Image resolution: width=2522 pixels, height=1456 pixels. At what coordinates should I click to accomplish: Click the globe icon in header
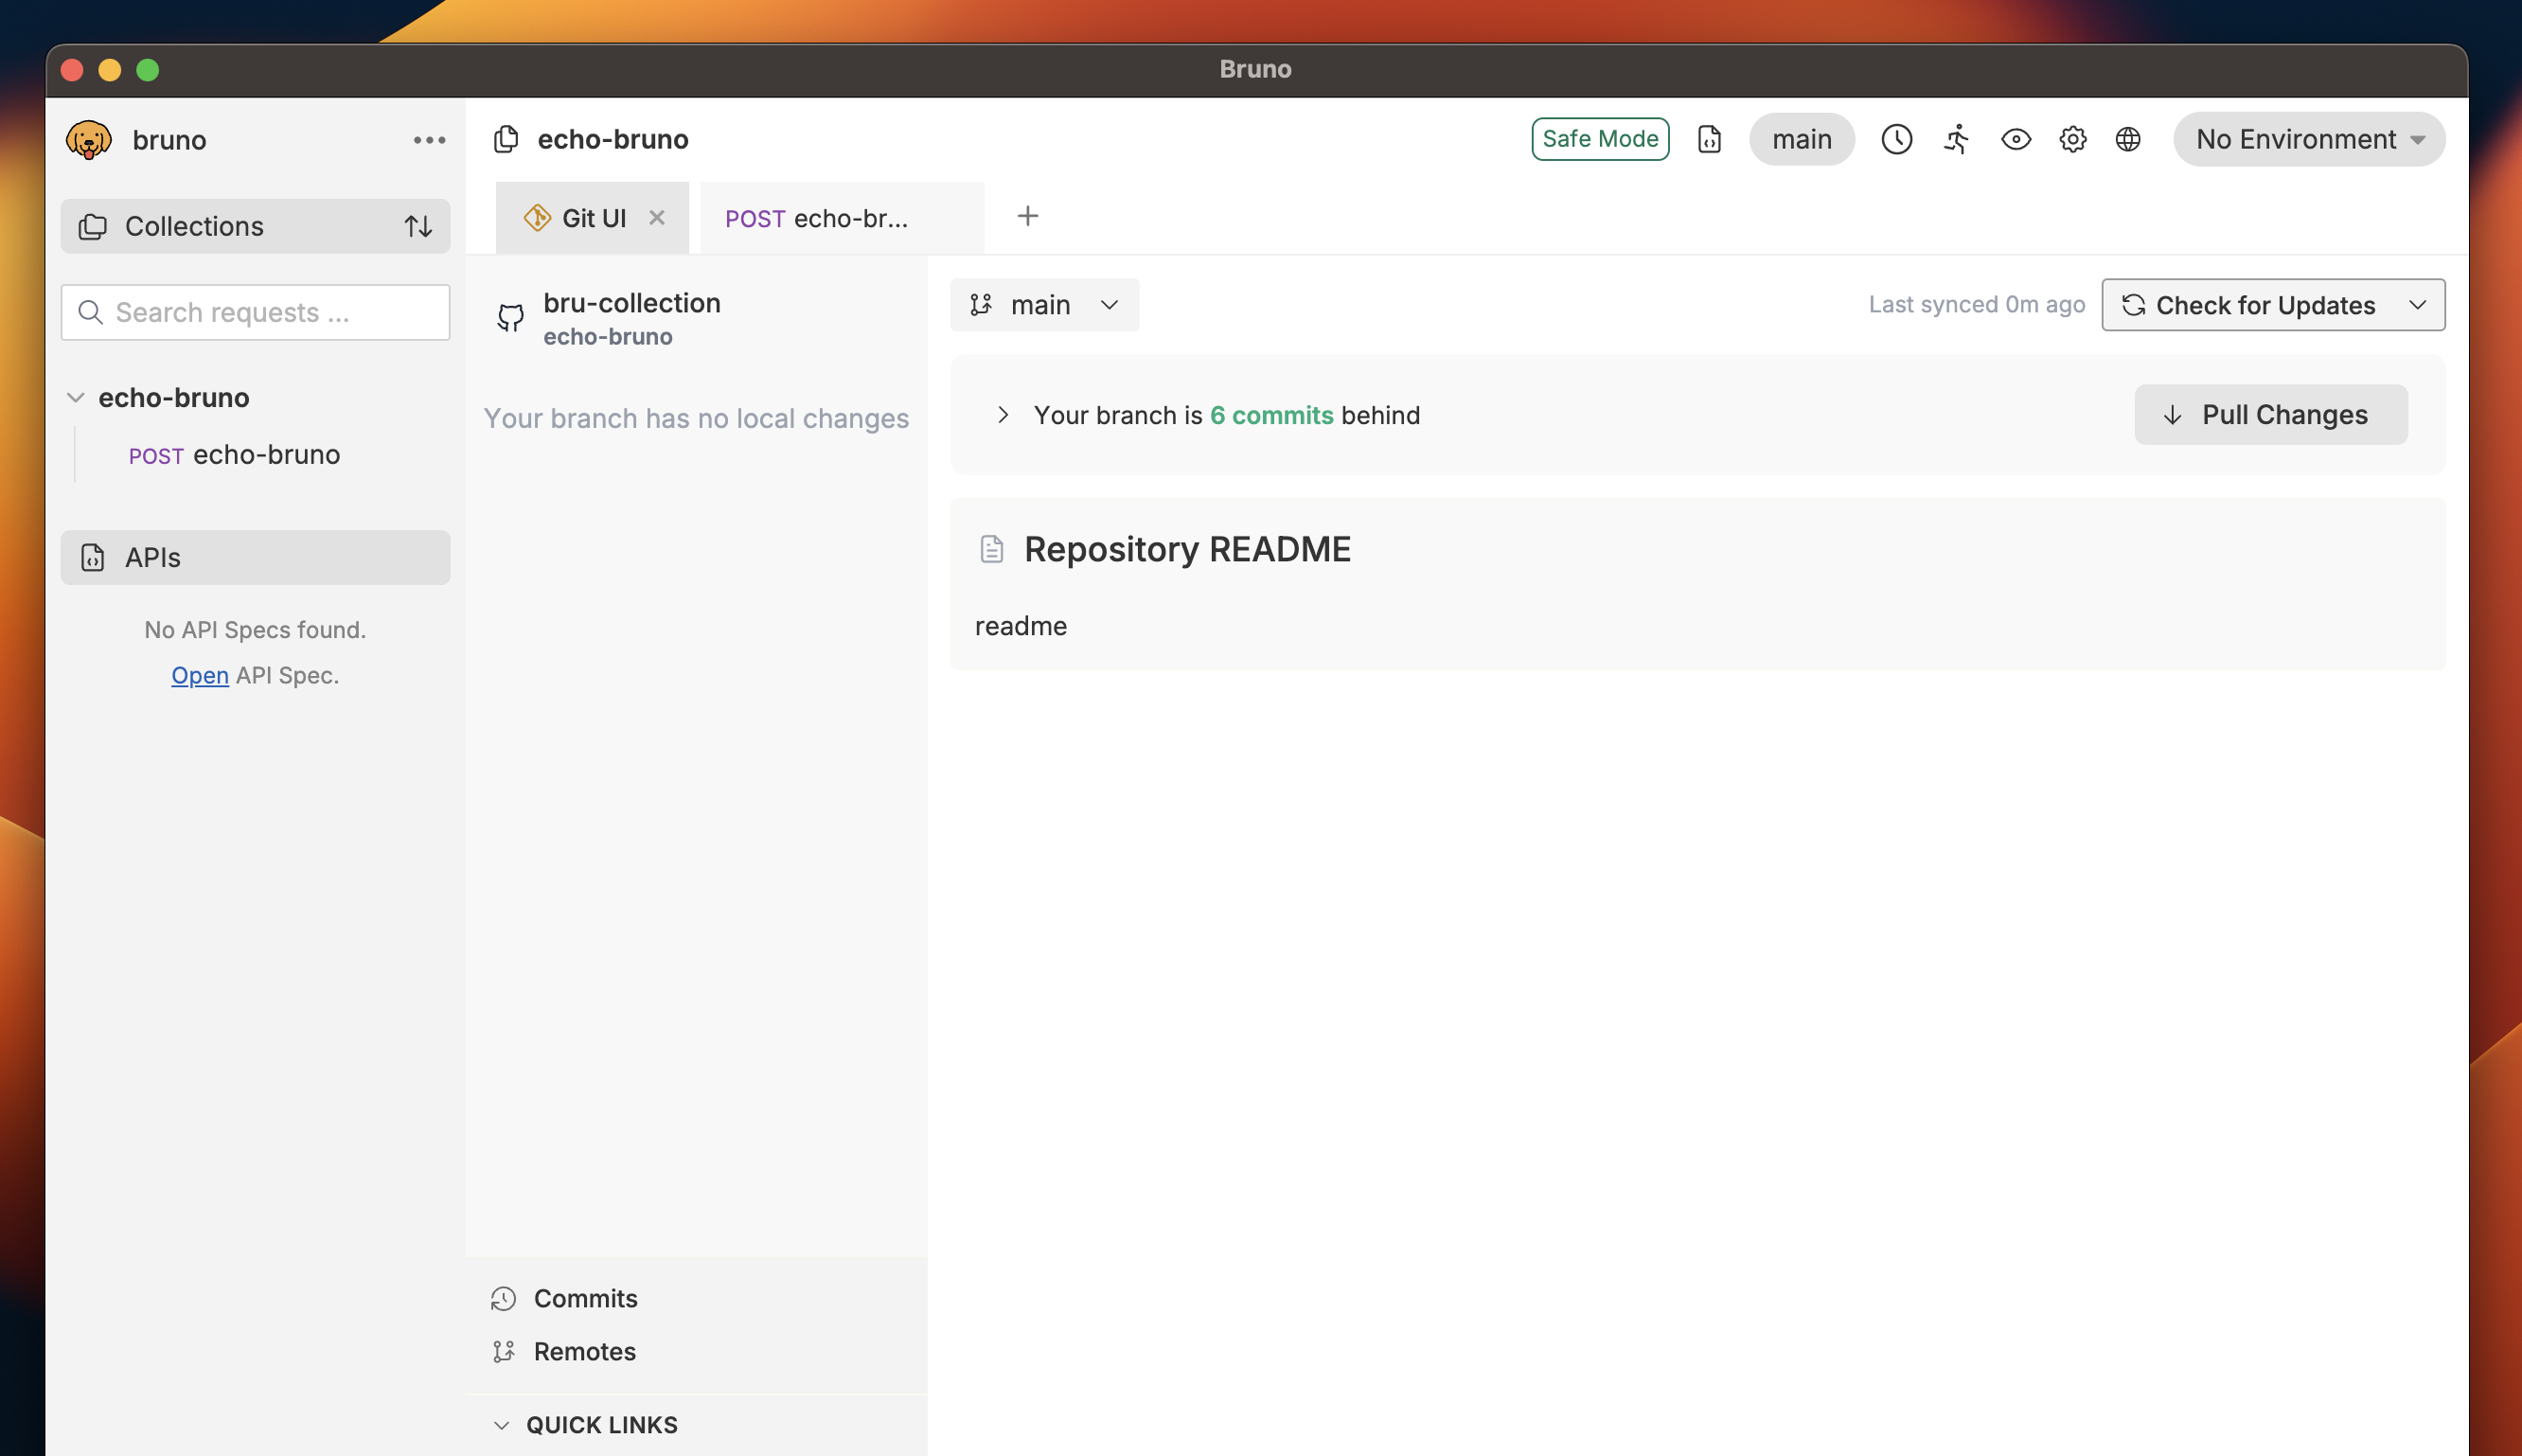point(2127,139)
